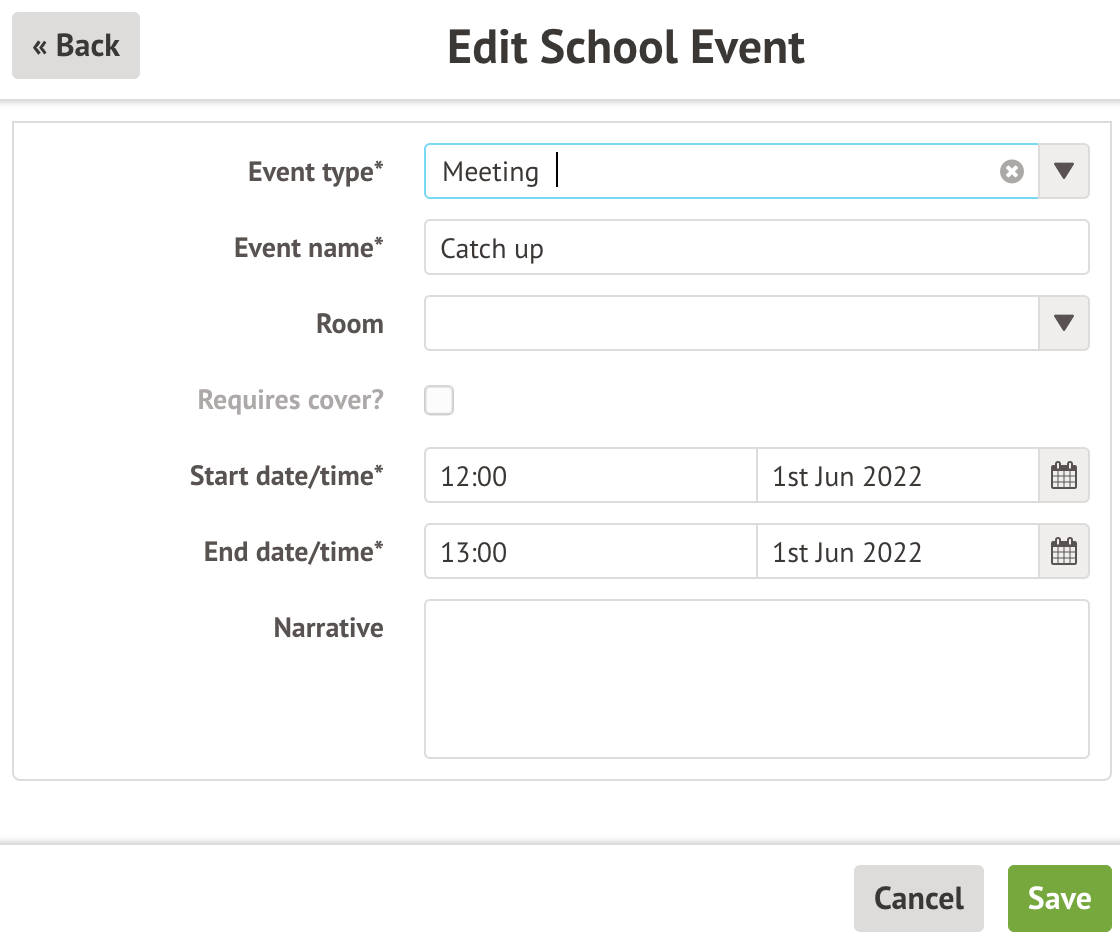Click the Narrative field label
Viewport: 1120px width, 936px height.
tap(328, 628)
